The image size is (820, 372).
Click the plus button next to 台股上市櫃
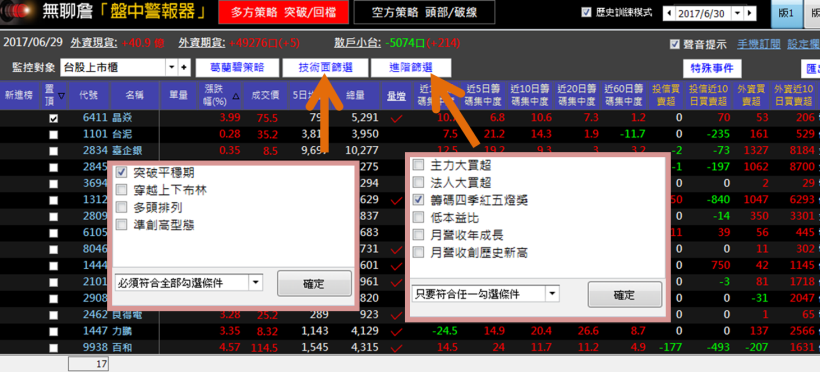pos(184,67)
